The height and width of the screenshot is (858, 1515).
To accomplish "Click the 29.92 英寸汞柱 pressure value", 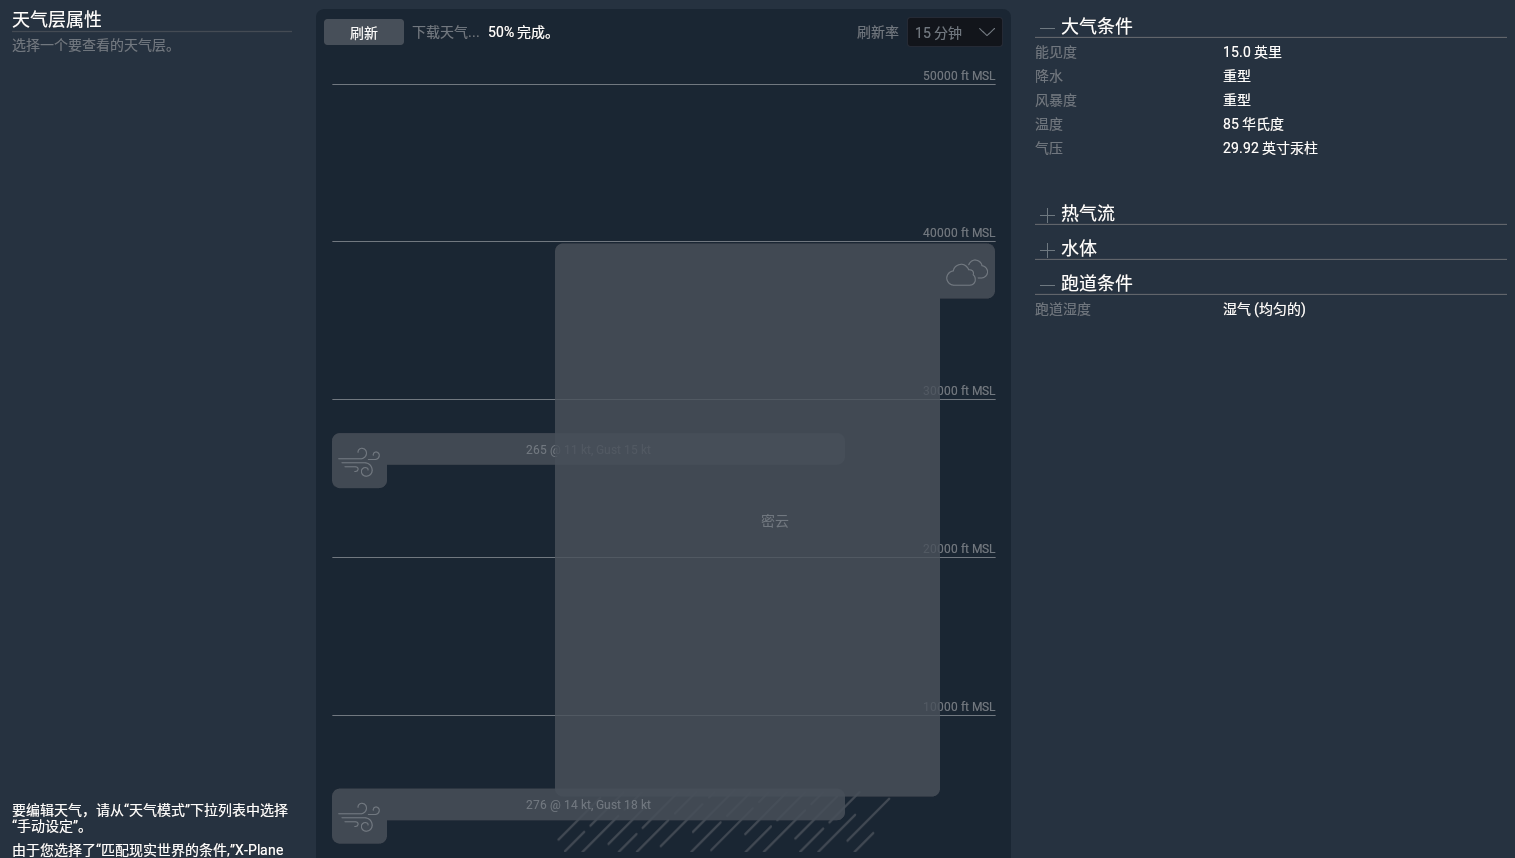I will pyautogui.click(x=1270, y=148).
